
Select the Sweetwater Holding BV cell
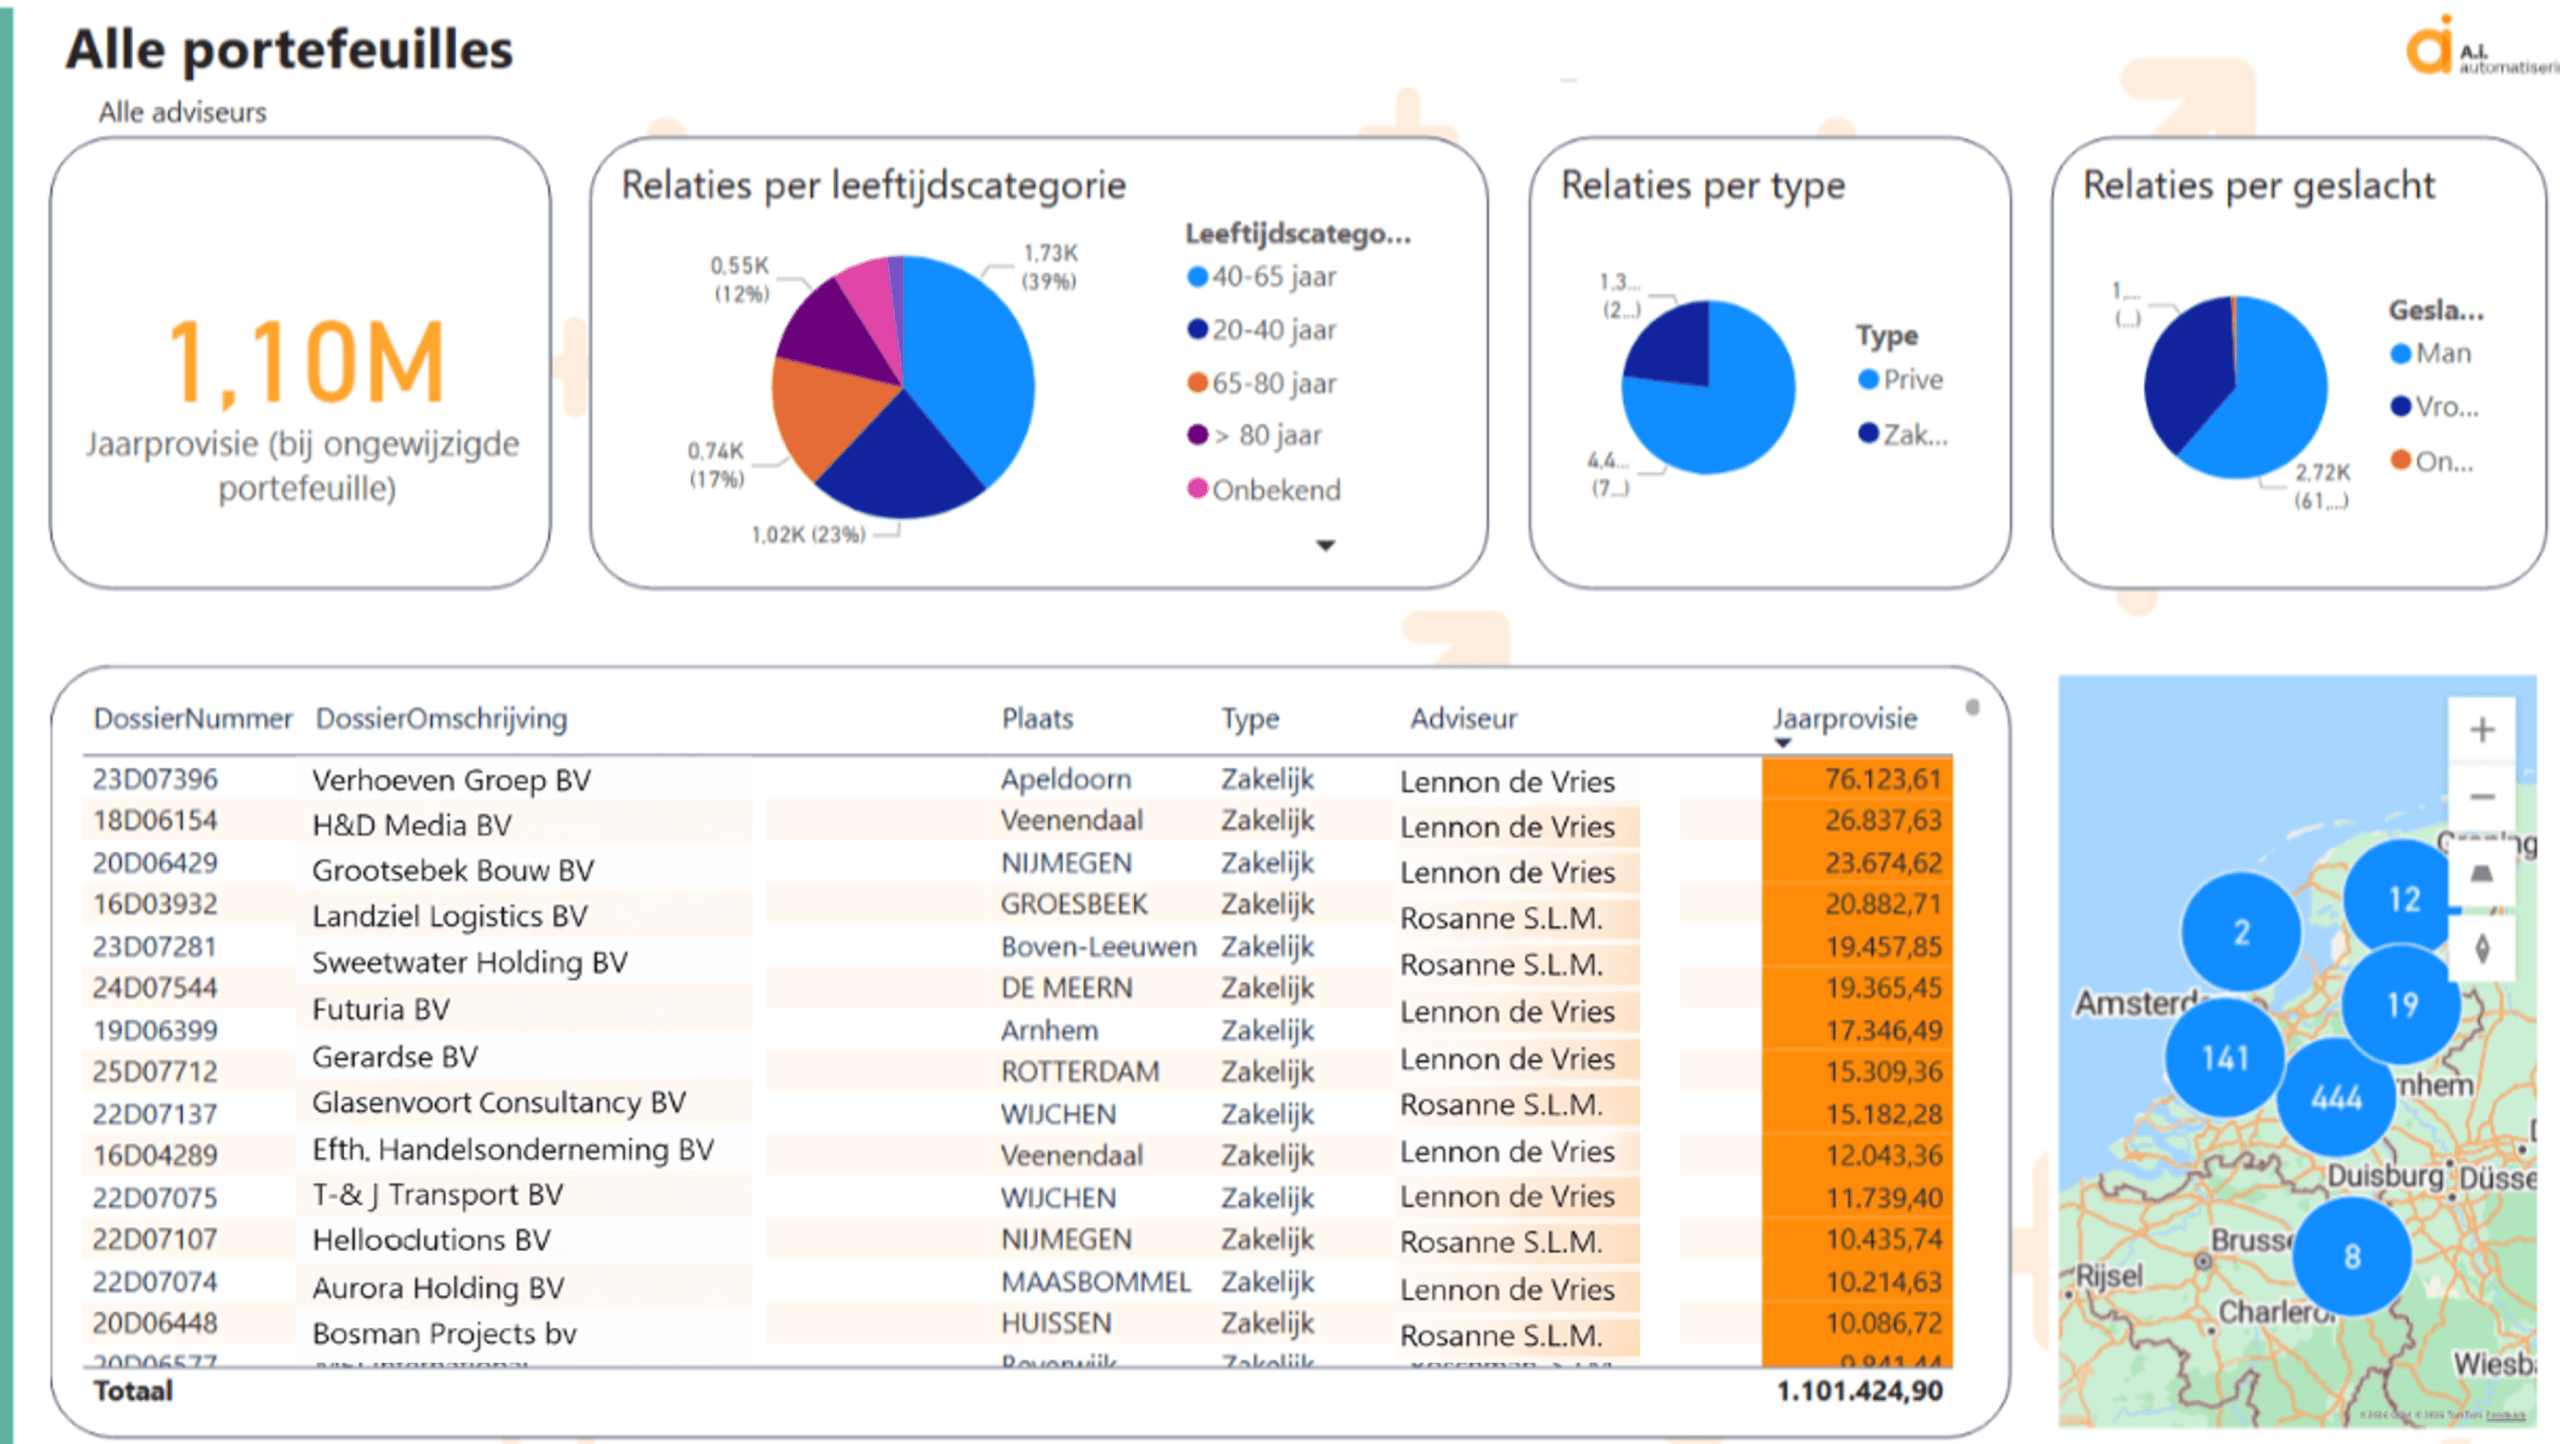[470, 962]
